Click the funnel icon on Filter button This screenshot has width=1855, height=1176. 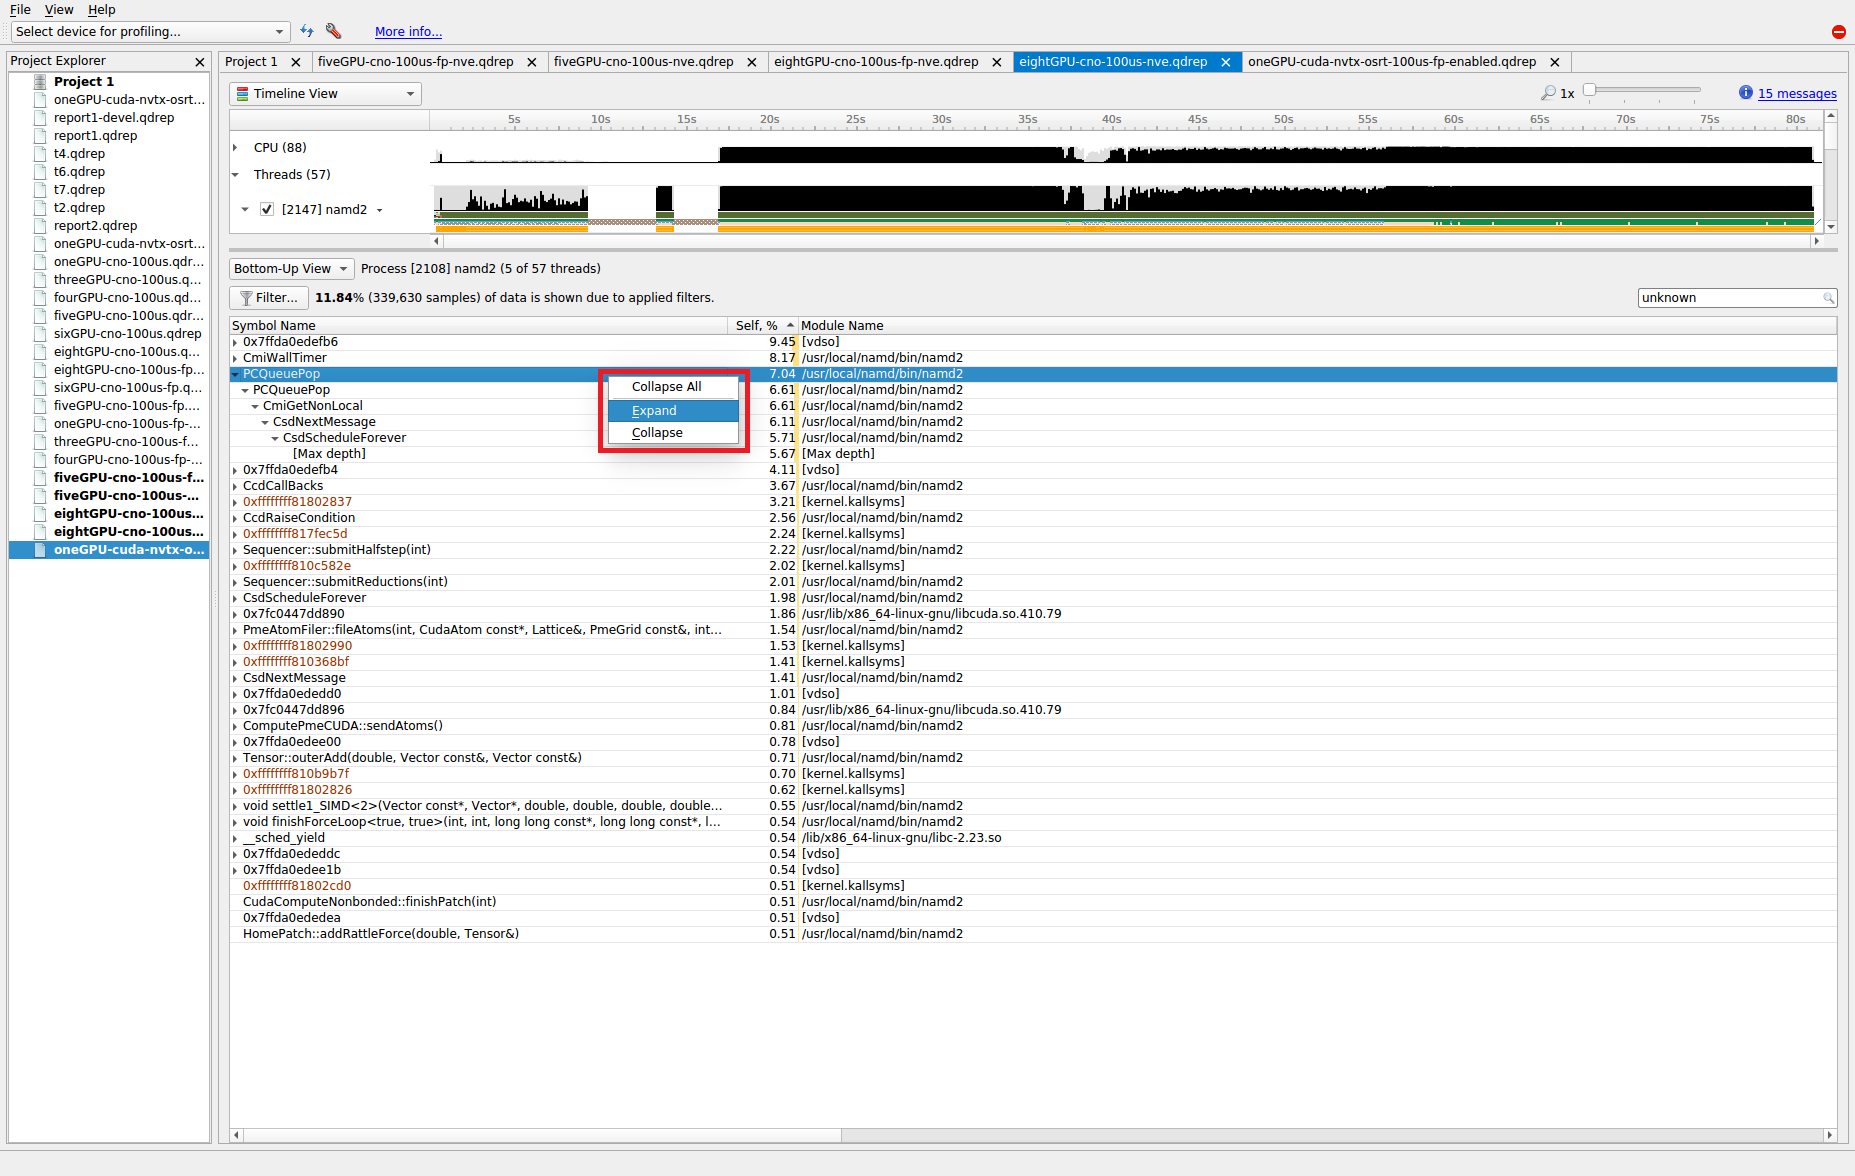[246, 298]
